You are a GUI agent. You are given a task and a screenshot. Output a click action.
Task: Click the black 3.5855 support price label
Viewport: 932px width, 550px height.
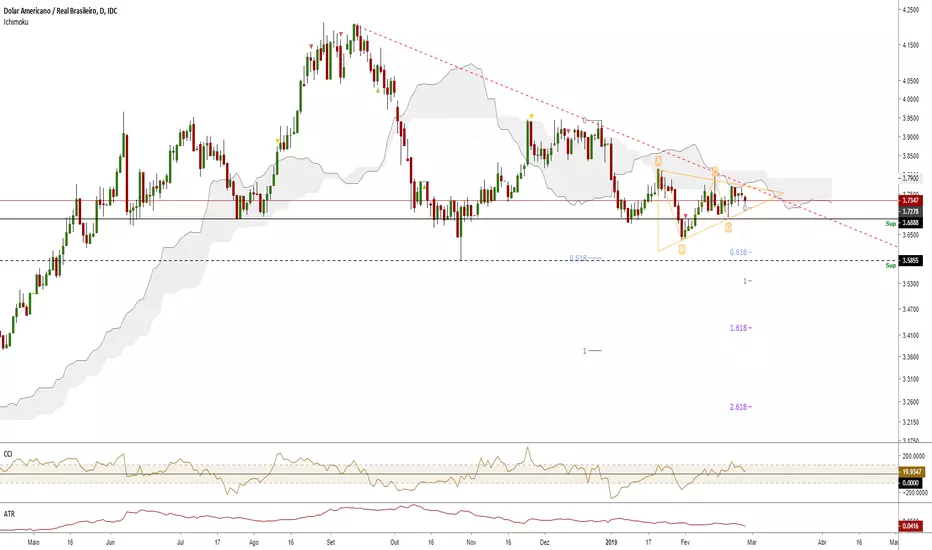click(911, 260)
